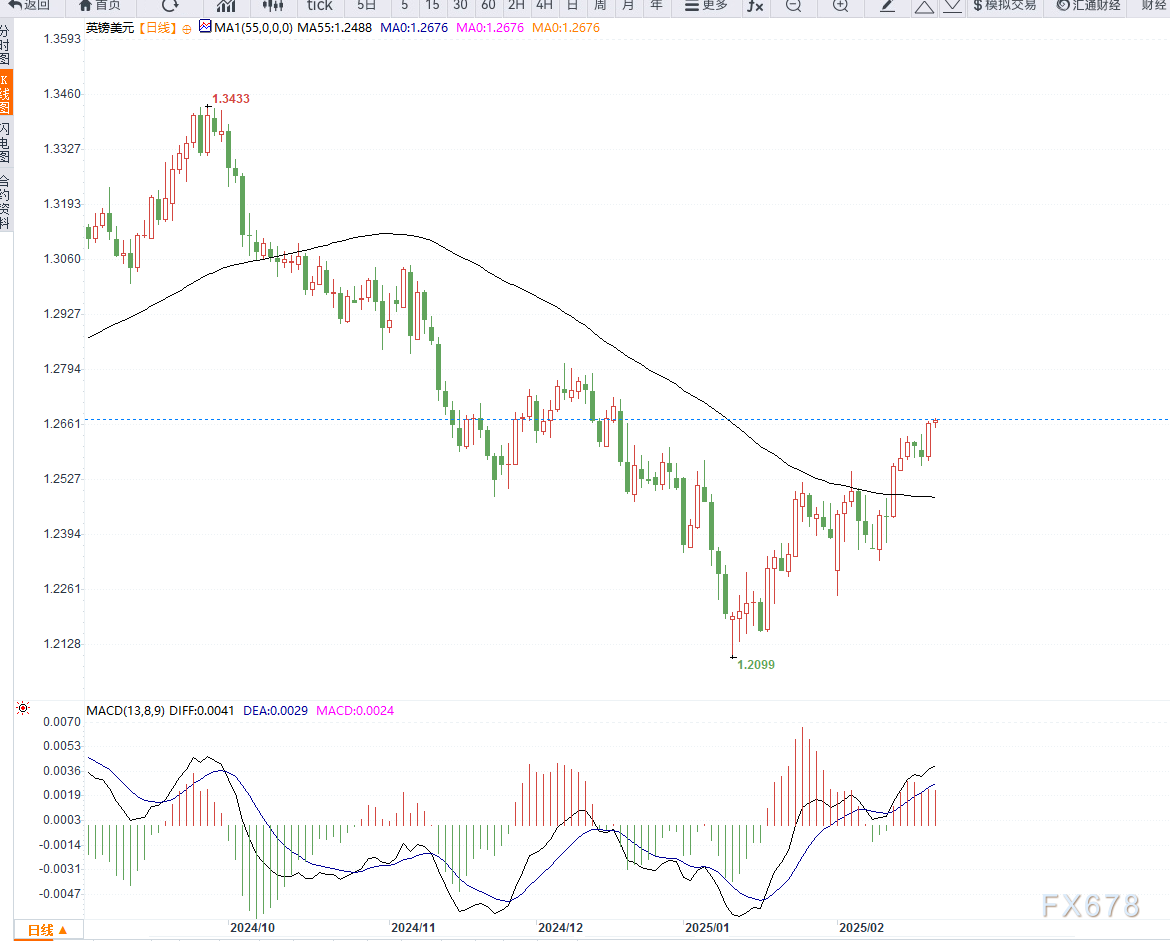Viewport: 1170px width, 941px height.
Task: Open 日线 period dropdown at bottom left
Action: click(47, 930)
